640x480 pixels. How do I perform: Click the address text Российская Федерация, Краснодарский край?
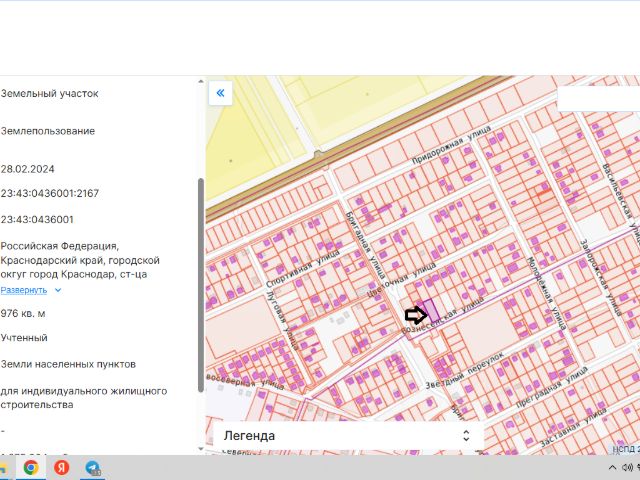pos(80,260)
